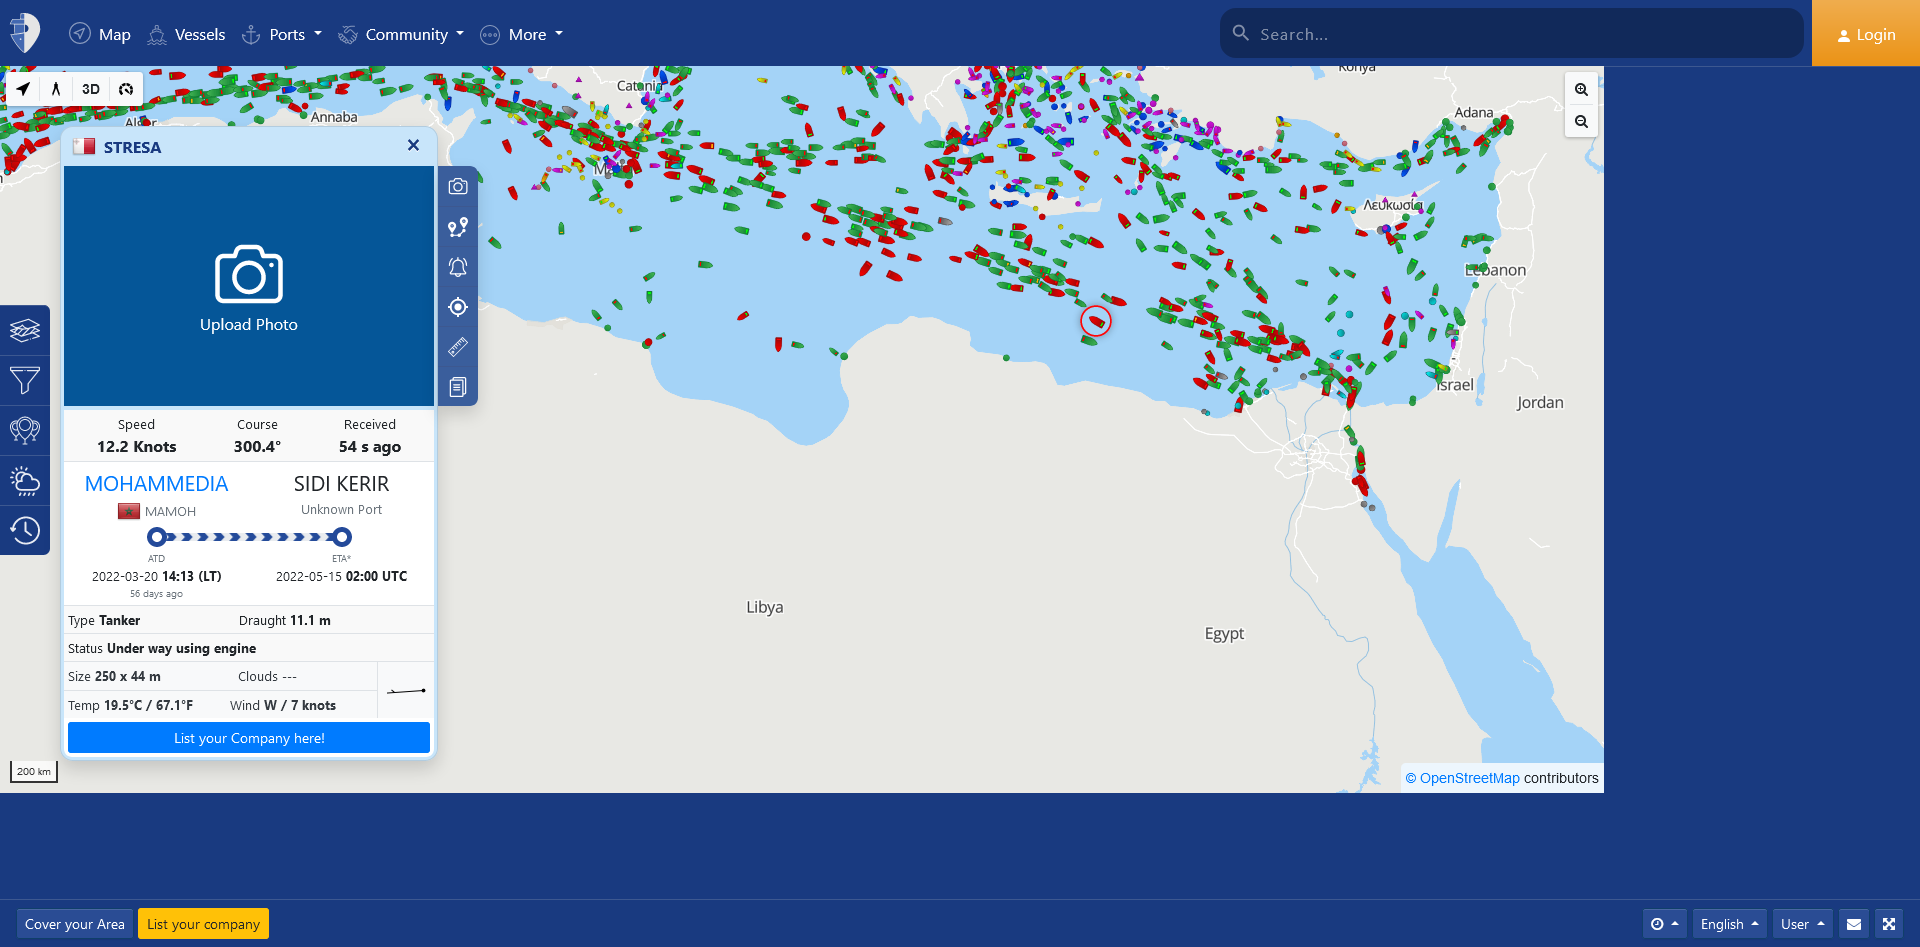Screen dimensions: 1920x947
Task: Set a vessel alert with bell icon
Action: coord(458,267)
